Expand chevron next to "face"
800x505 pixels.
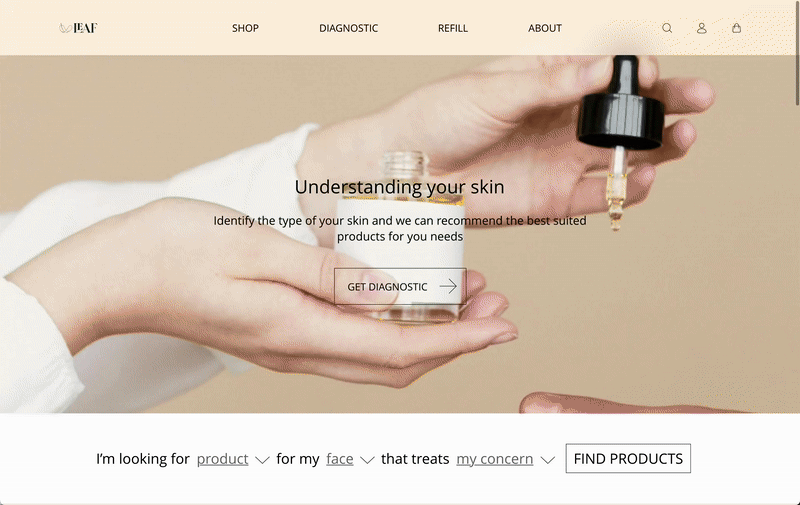[x=367, y=460]
